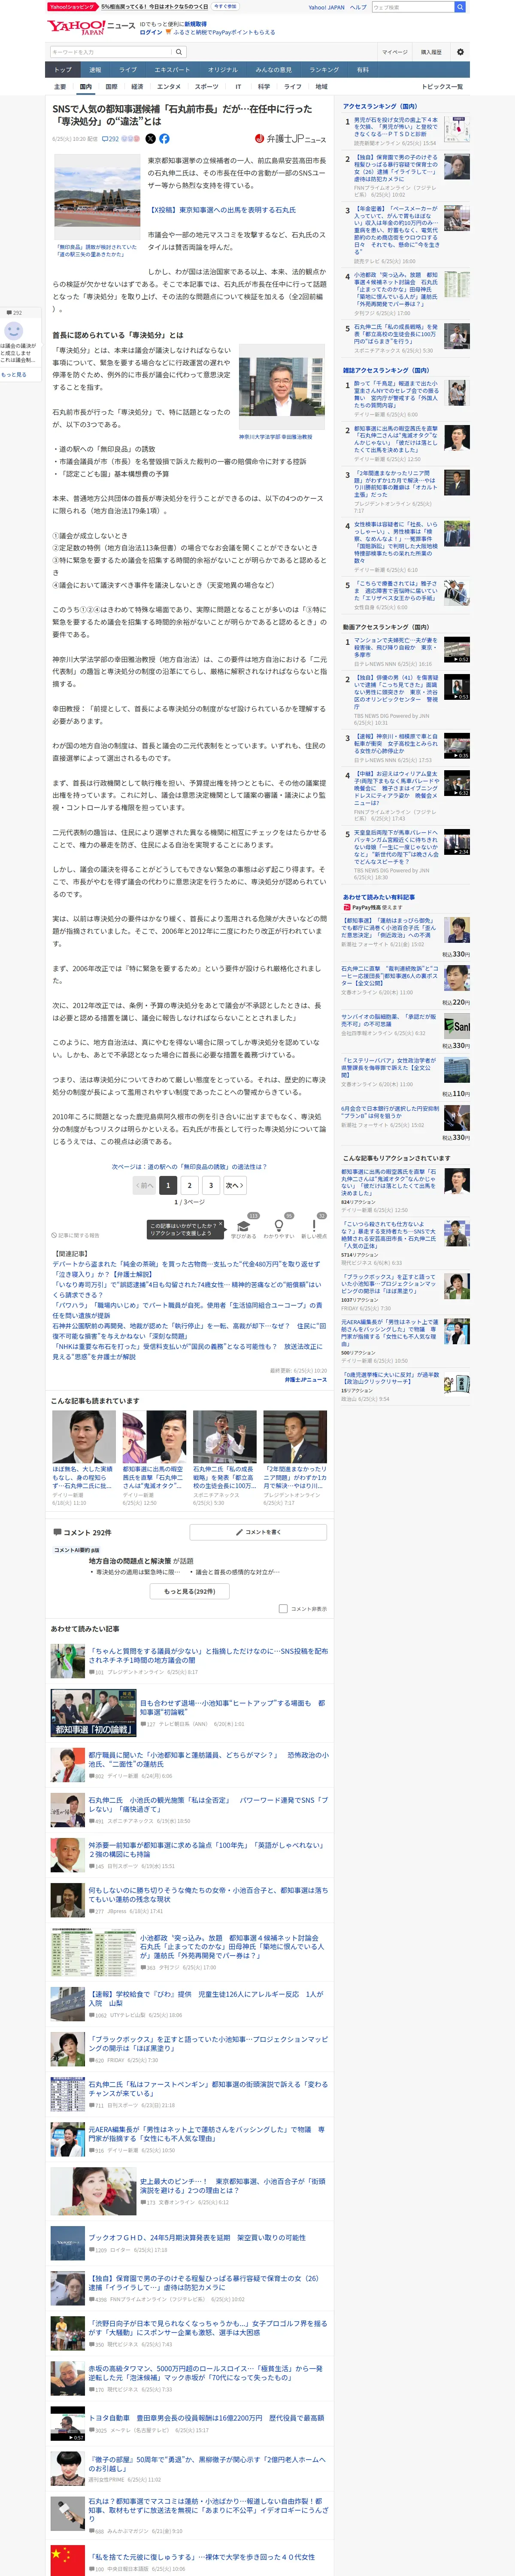Image resolution: width=515 pixels, height=2576 pixels.
Task: Click the floating 292 comment bubble on the left edge
Action: (x=14, y=313)
